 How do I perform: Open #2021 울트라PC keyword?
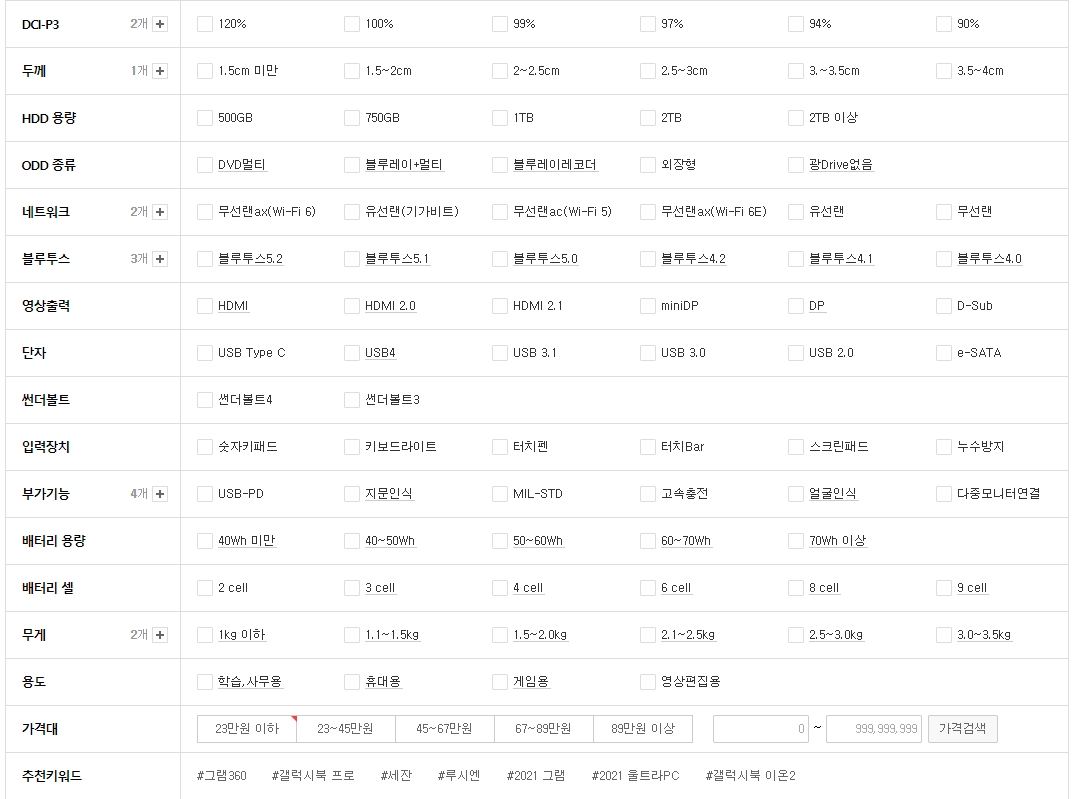coord(636,776)
